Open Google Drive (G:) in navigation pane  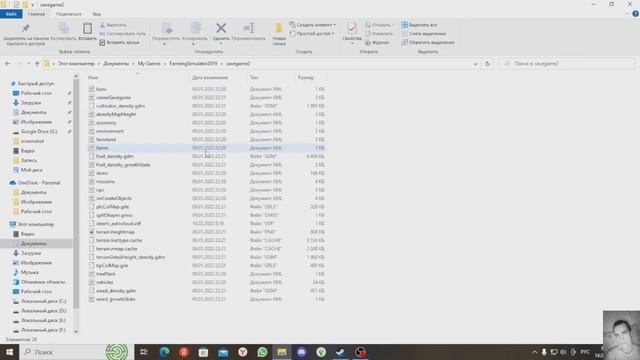[x=39, y=131]
